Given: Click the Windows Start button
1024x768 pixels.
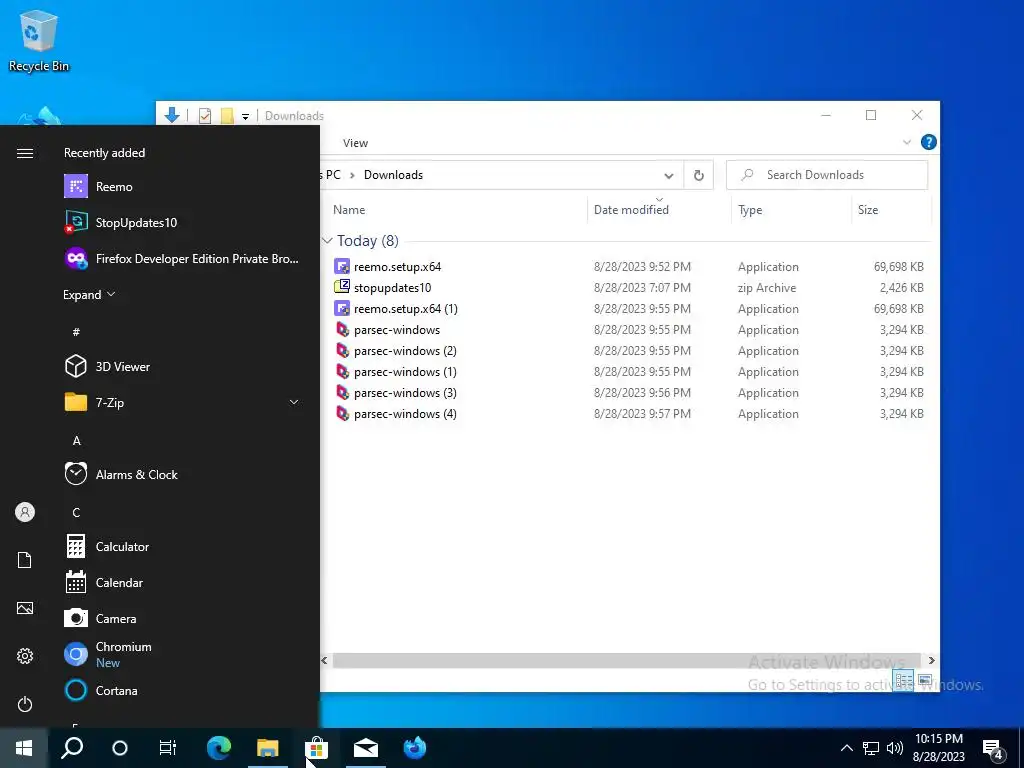Looking at the screenshot, I should pyautogui.click(x=24, y=748).
